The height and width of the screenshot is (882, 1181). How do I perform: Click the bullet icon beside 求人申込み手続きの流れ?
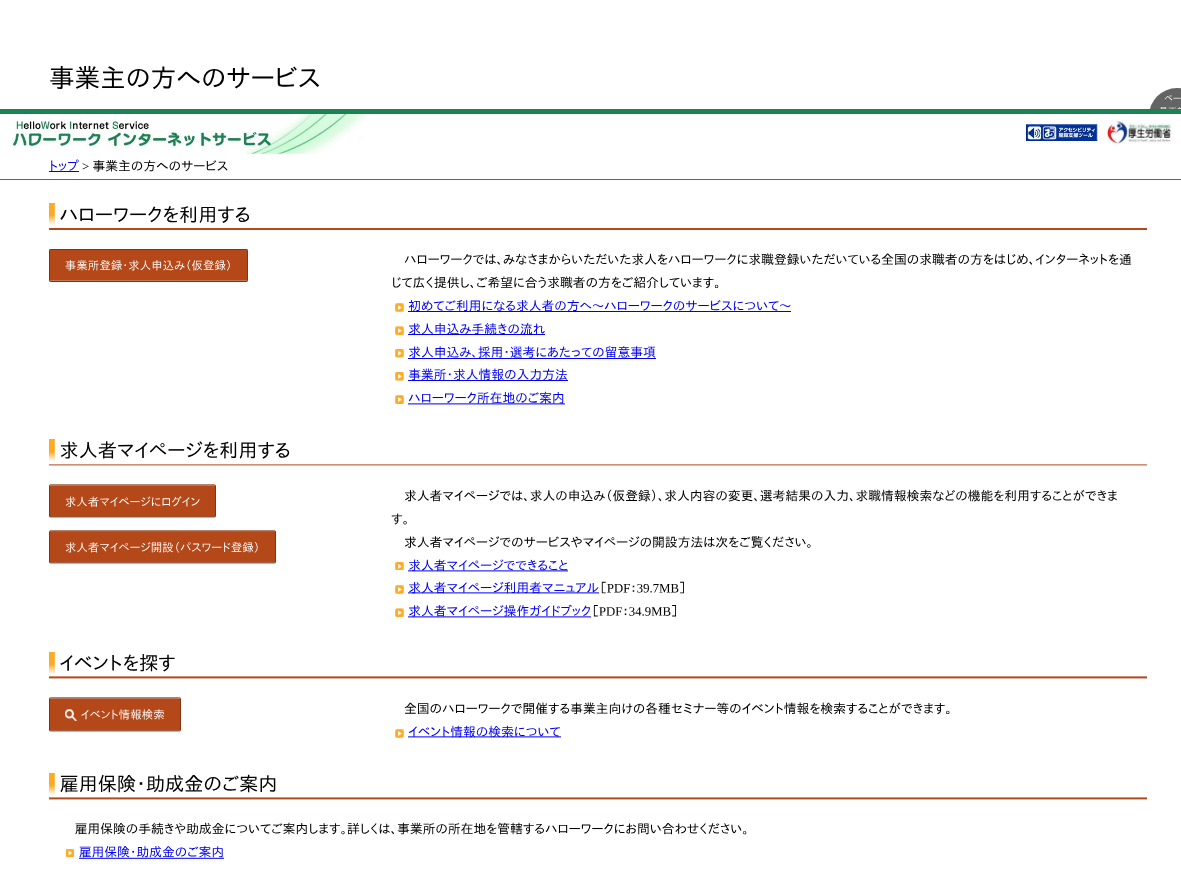[x=399, y=330]
